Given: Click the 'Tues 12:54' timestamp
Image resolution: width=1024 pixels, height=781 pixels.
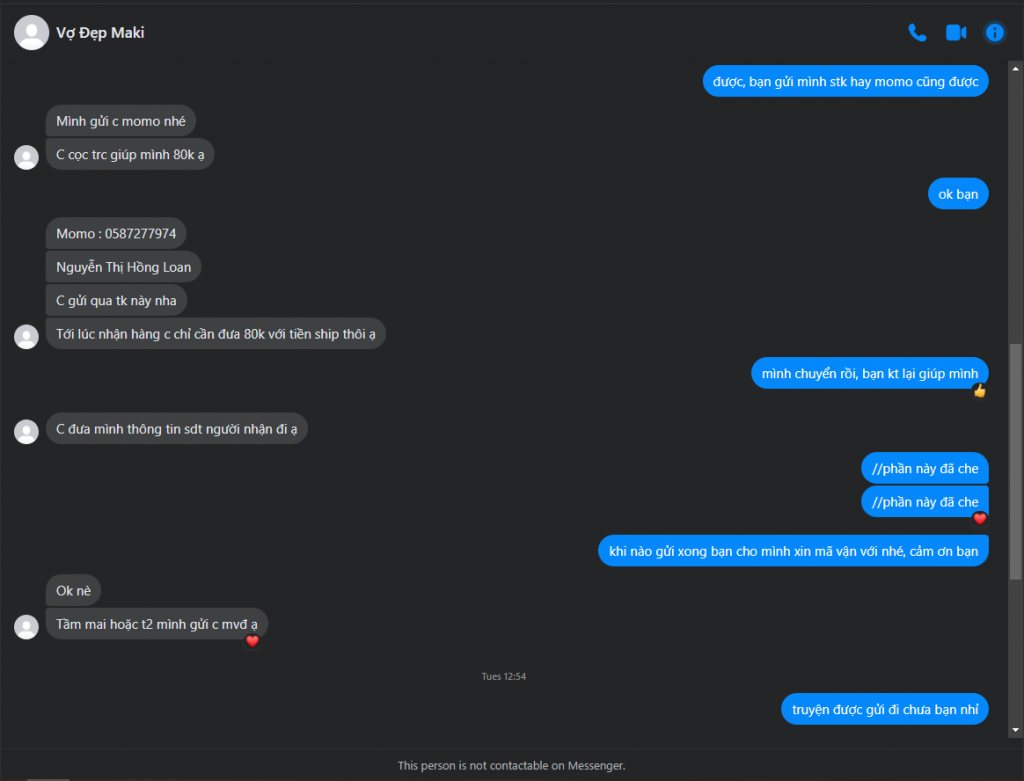Looking at the screenshot, I should [504, 677].
